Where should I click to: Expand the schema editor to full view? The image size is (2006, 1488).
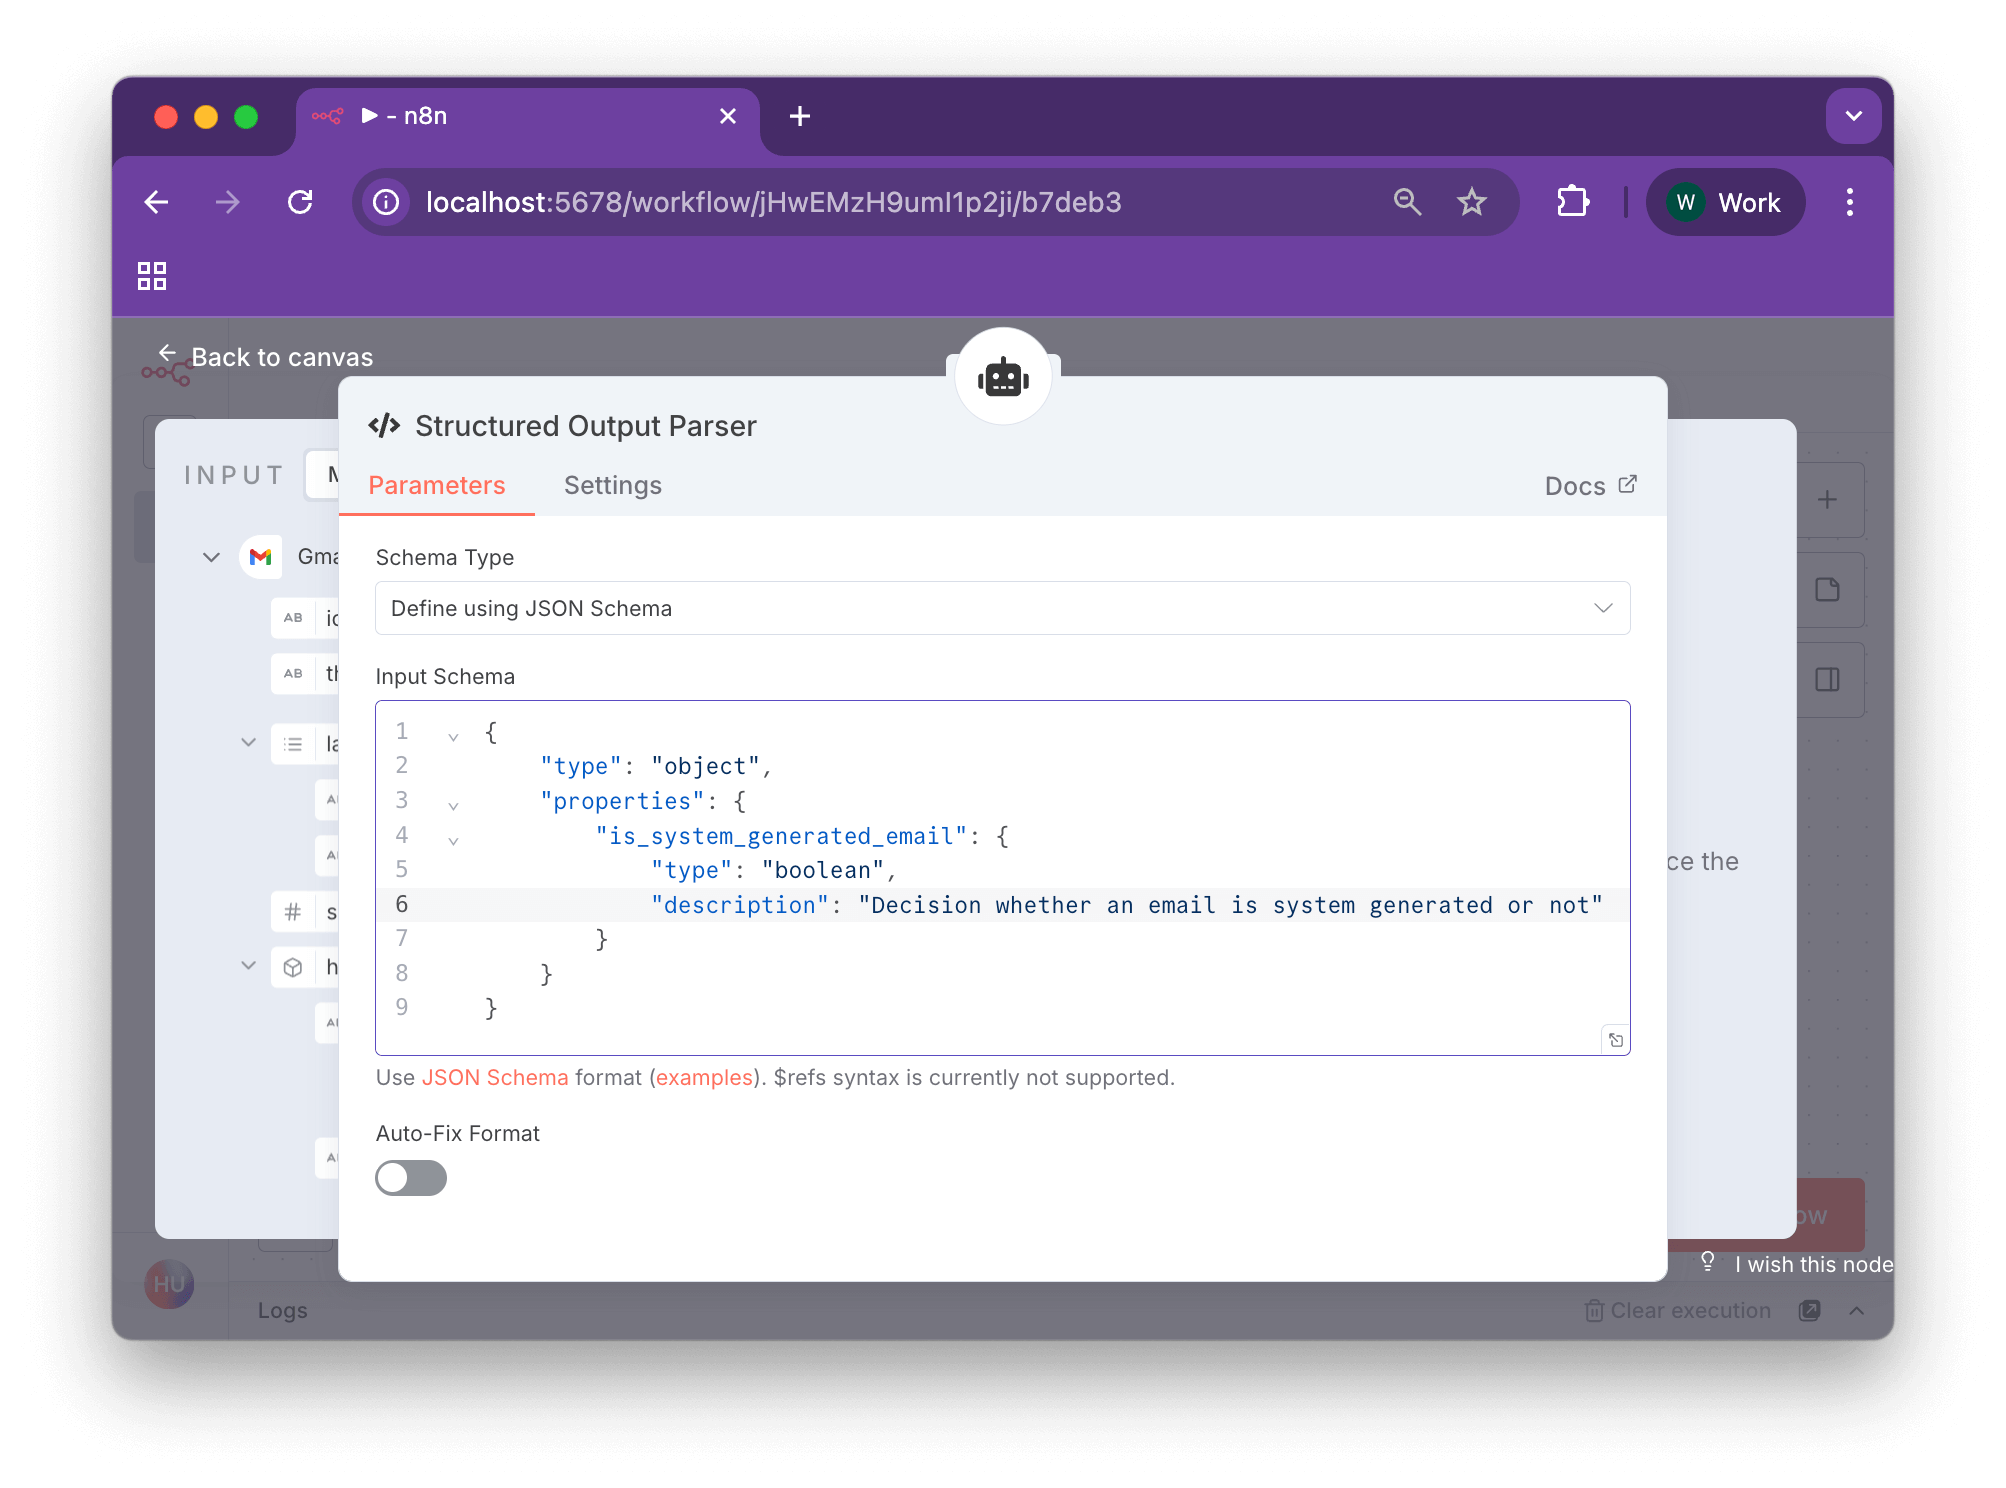coord(1615,1040)
